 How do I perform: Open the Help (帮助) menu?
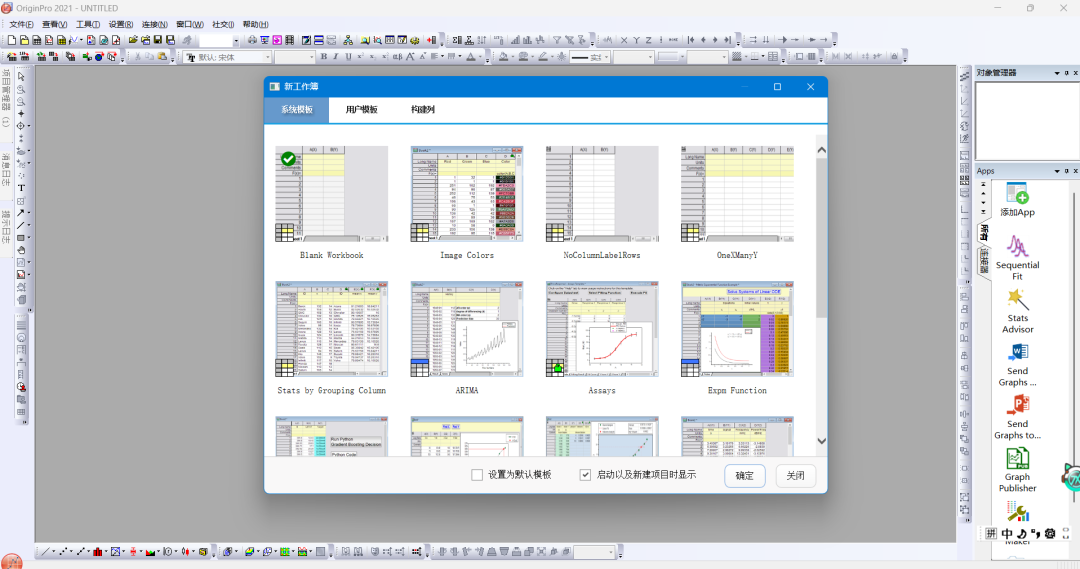[255, 24]
